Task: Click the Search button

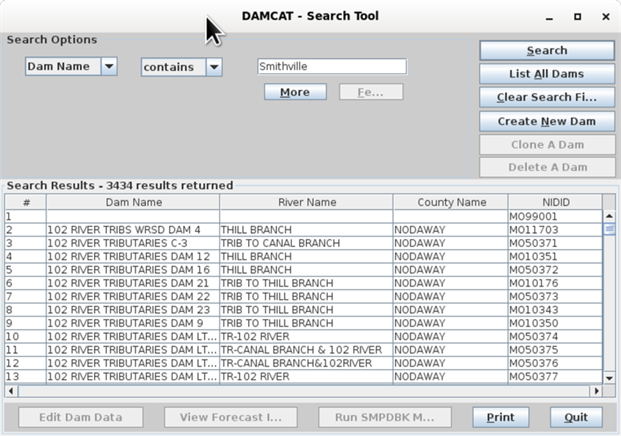Action: pyautogui.click(x=547, y=51)
